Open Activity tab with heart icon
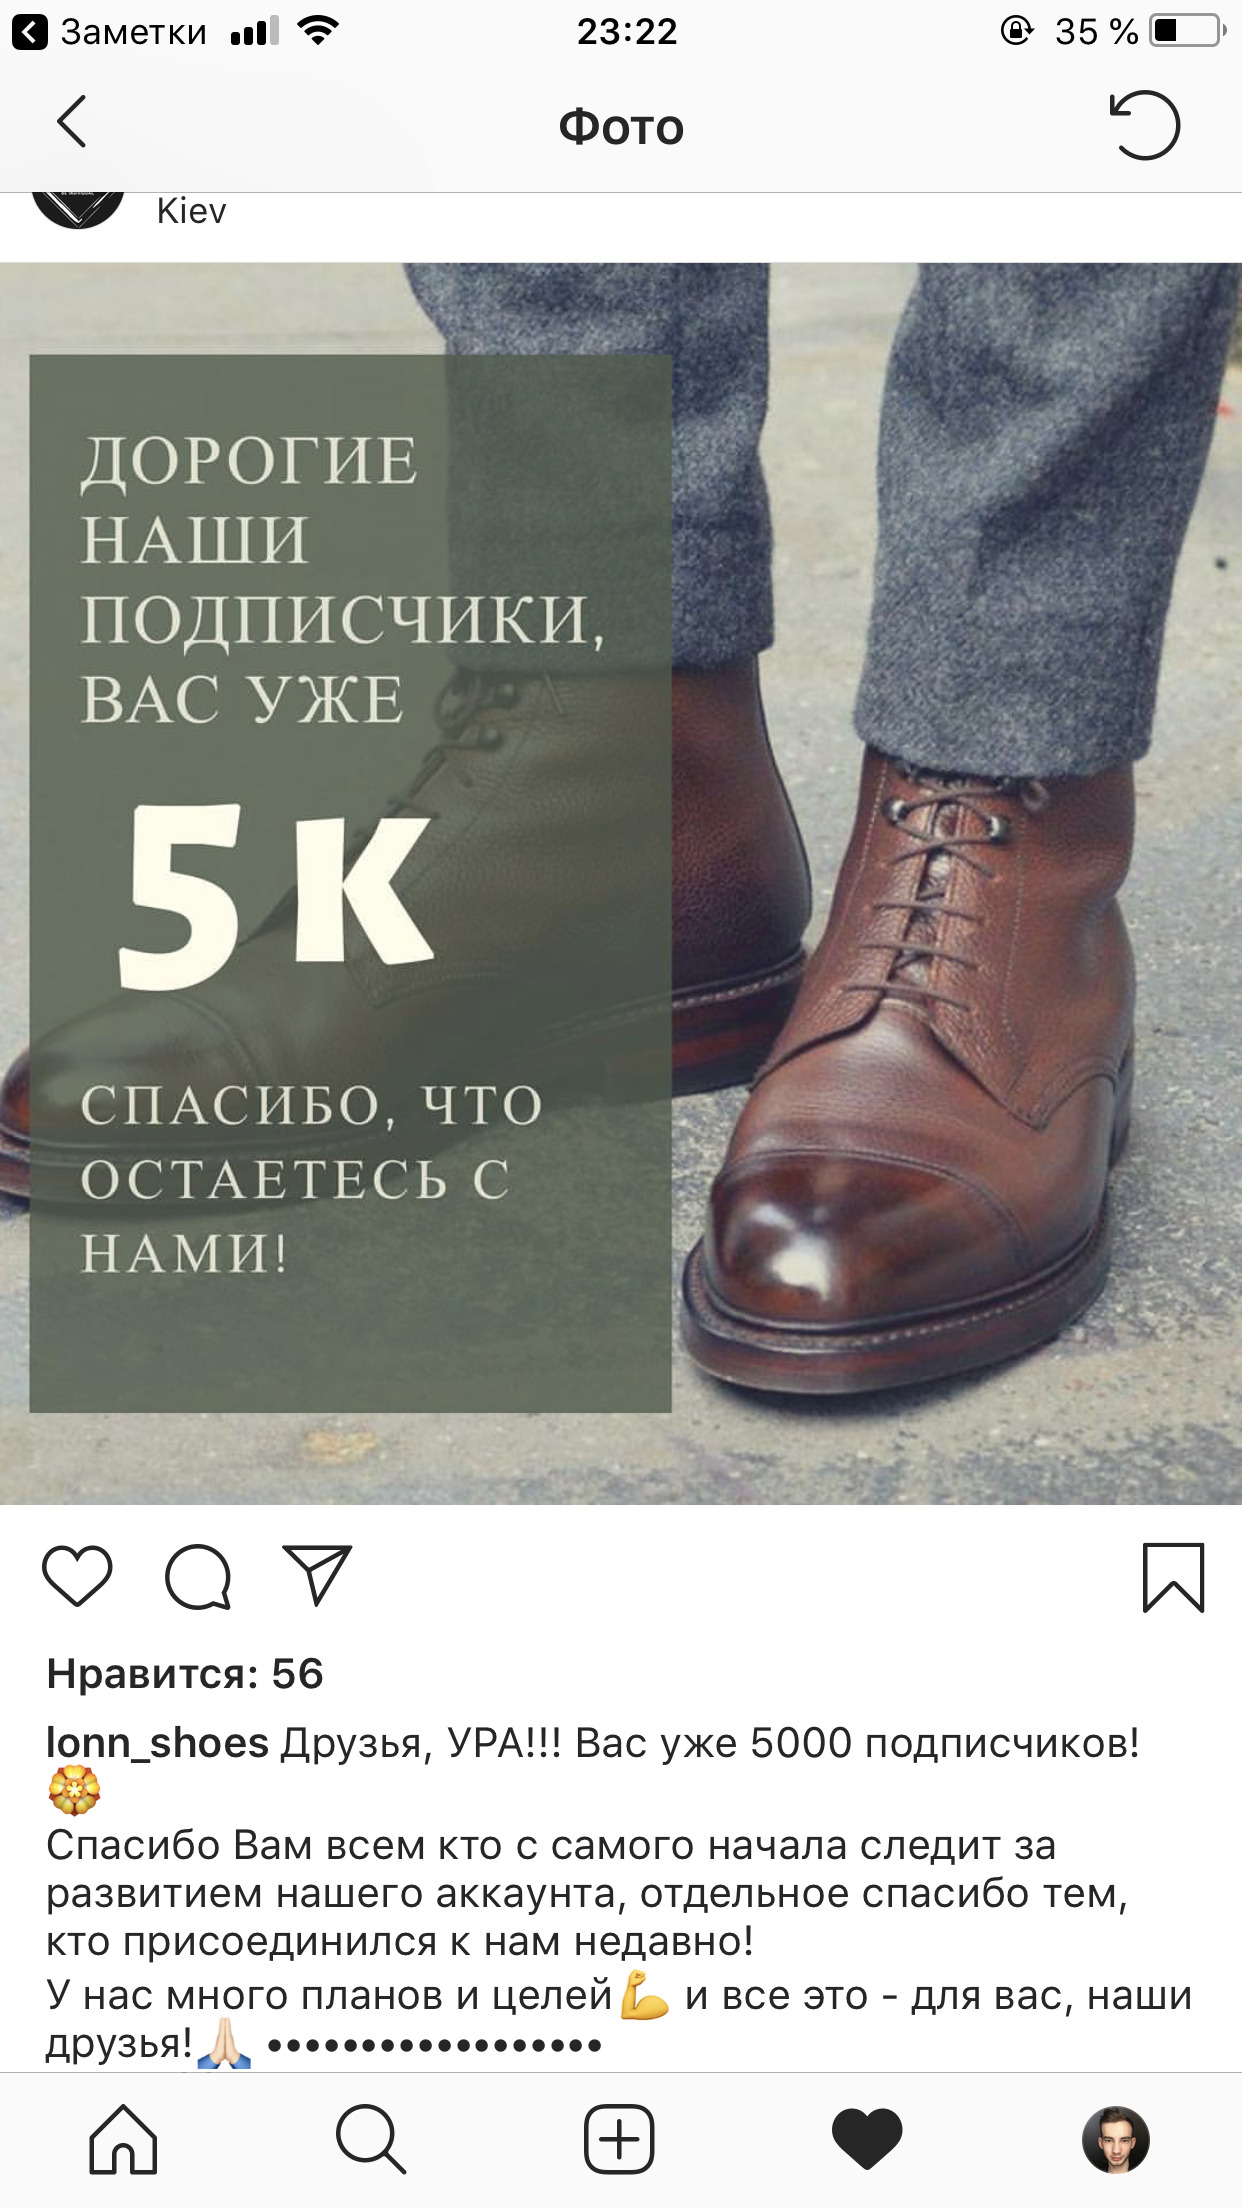1242x2208 pixels. pyautogui.click(x=867, y=2140)
